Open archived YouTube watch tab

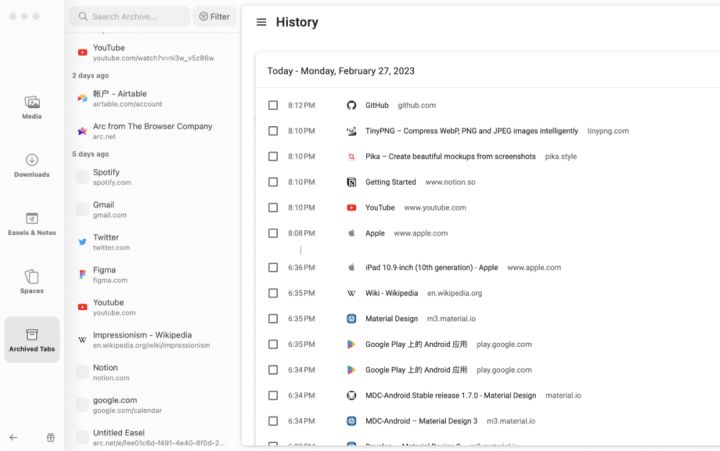(x=153, y=52)
